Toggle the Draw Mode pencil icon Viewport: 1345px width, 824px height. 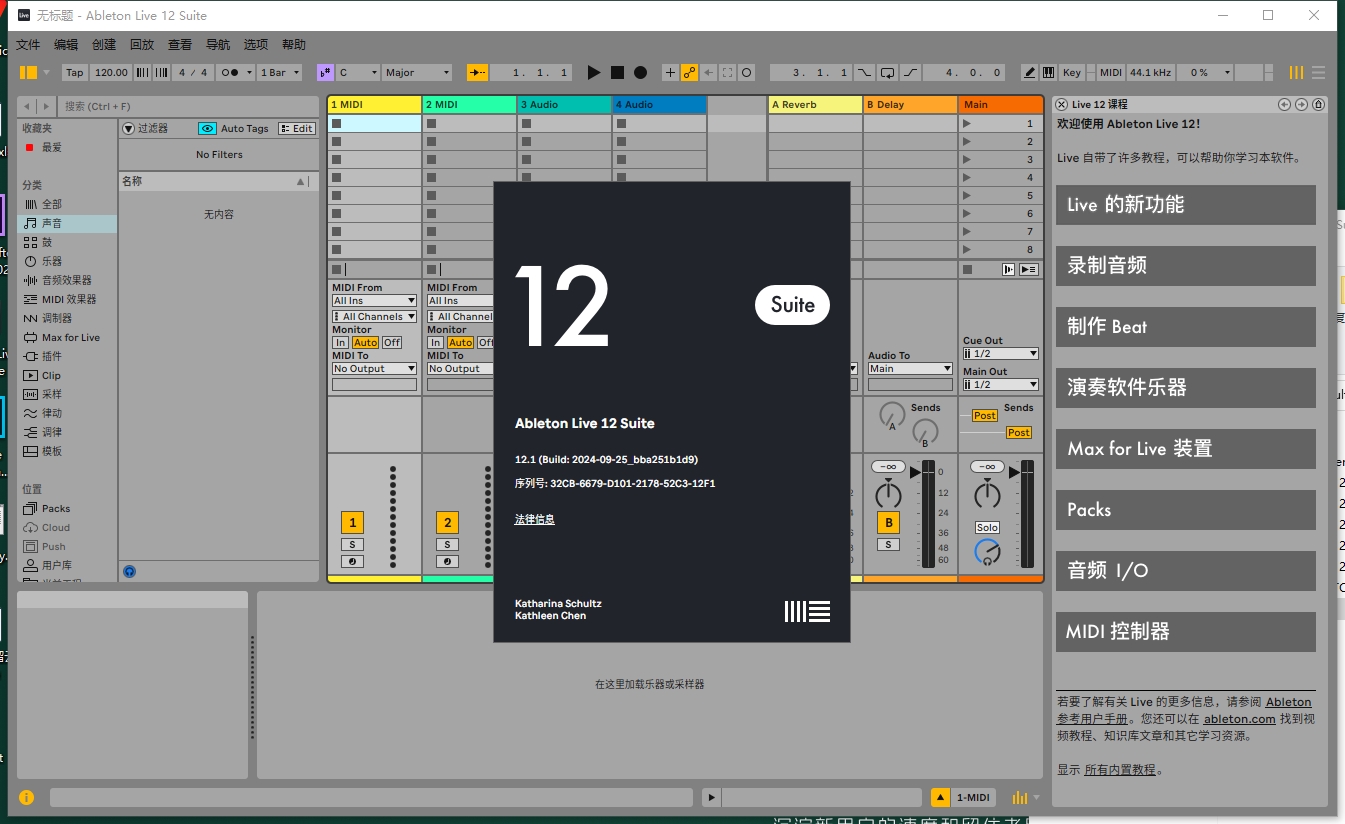[1029, 72]
